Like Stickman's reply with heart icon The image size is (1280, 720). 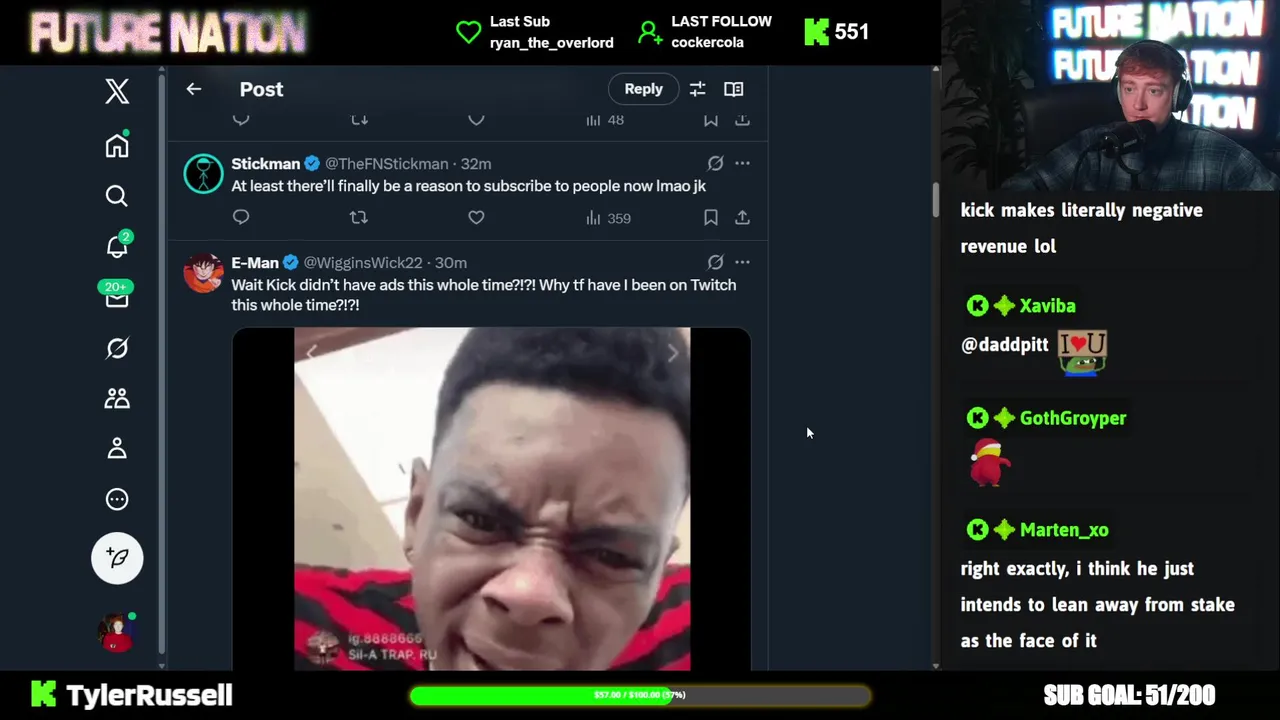476,217
